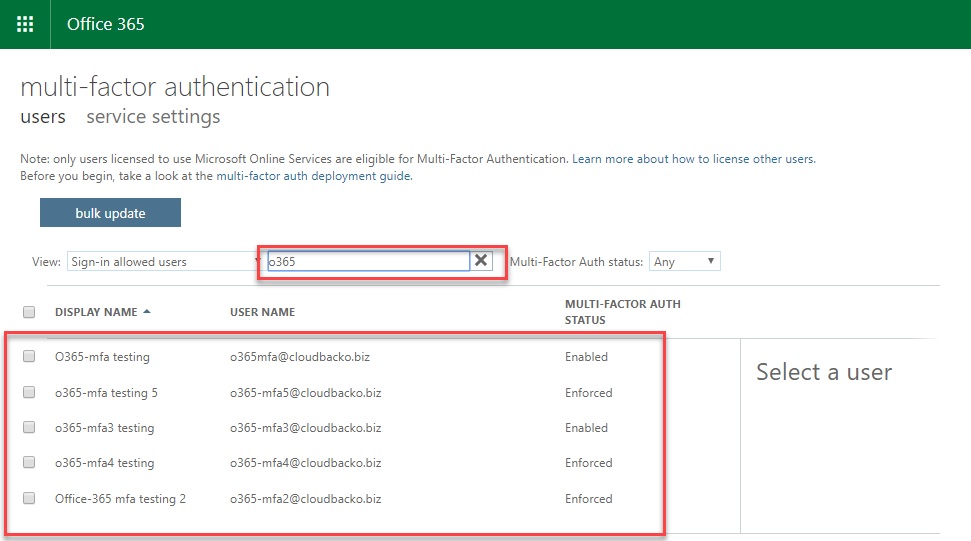Image resolution: width=971 pixels, height=541 pixels.
Task: Click Enforced status of o365-mfa4 testing
Action: tap(588, 463)
